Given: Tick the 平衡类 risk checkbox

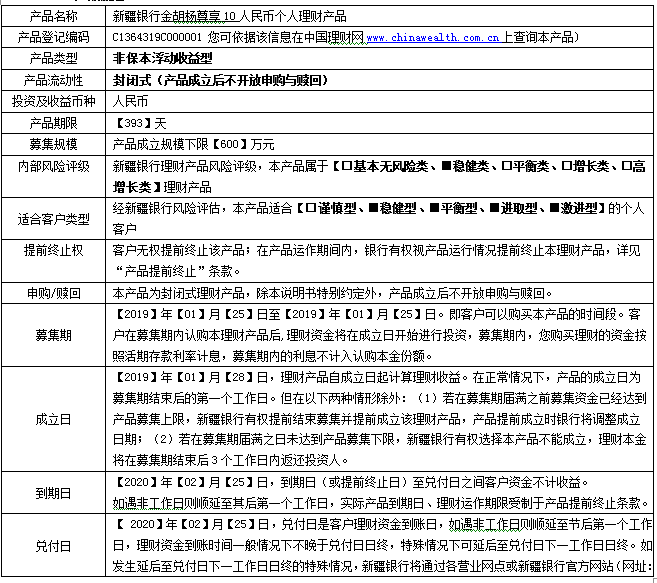Looking at the screenshot, I should click(x=506, y=166).
